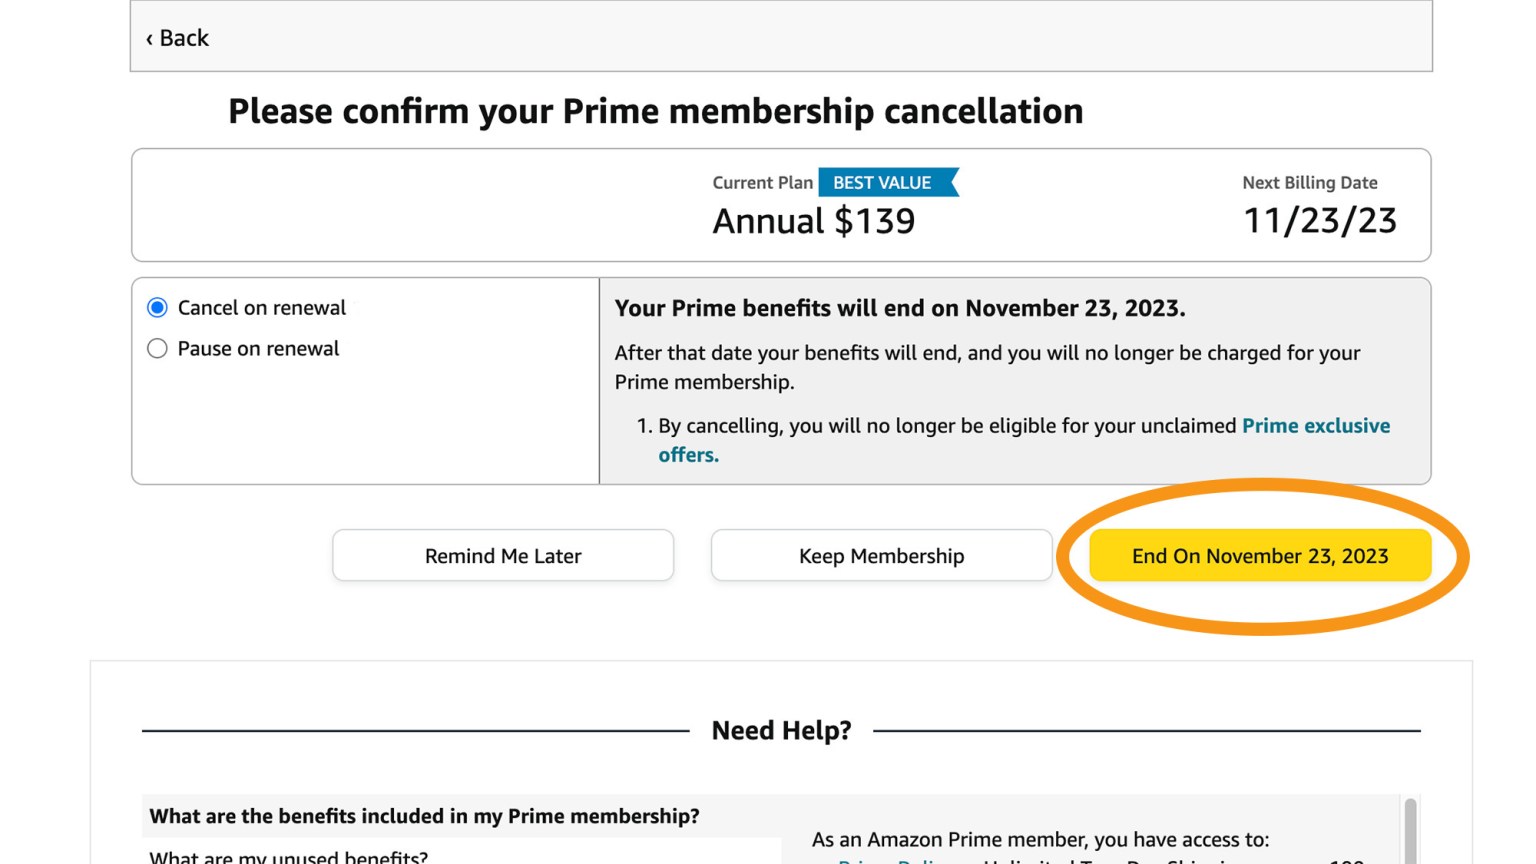Click the FAQ answer text about Prime access
The width and height of the screenshot is (1536, 864).
click(1040, 839)
